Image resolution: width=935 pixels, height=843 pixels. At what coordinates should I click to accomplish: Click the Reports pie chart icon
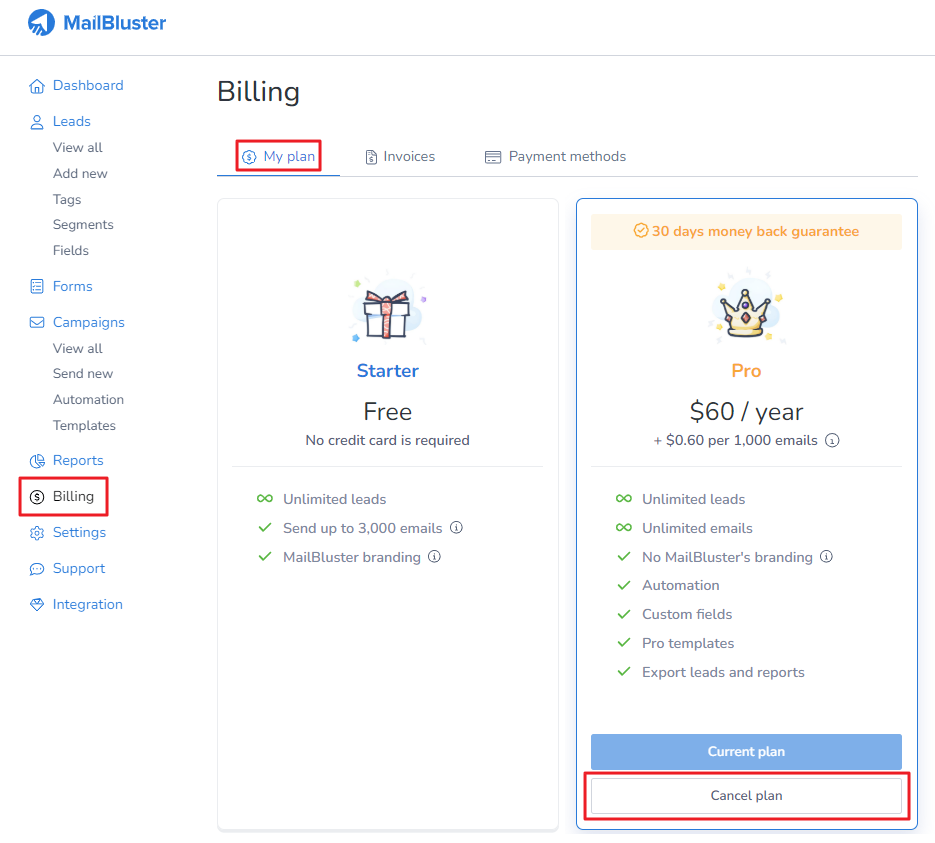point(37,461)
